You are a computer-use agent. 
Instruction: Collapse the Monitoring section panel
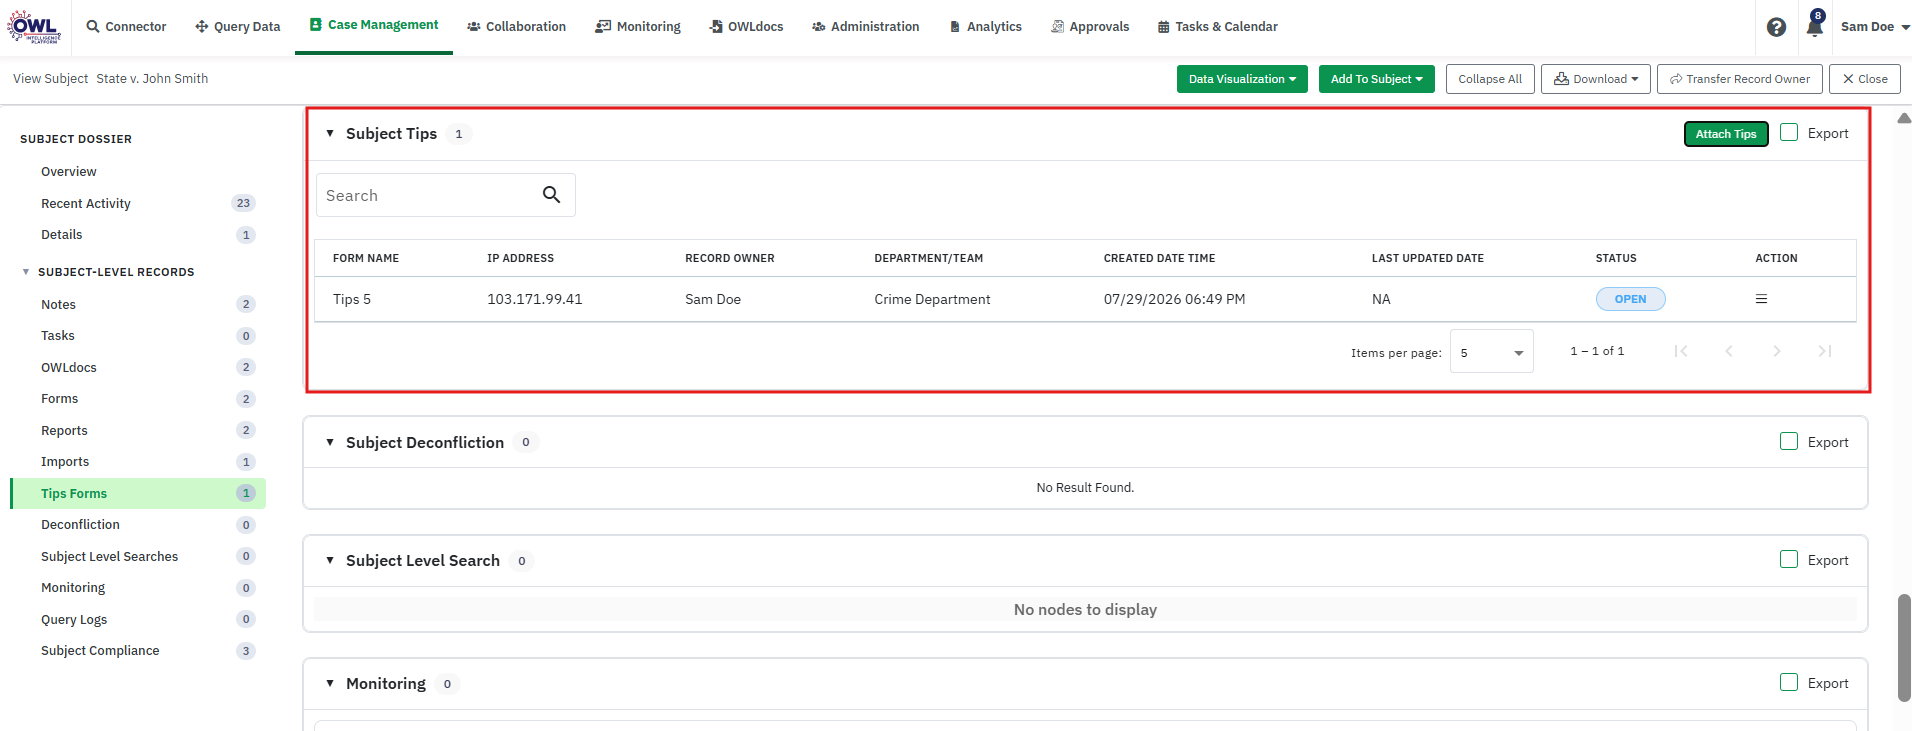tap(330, 683)
